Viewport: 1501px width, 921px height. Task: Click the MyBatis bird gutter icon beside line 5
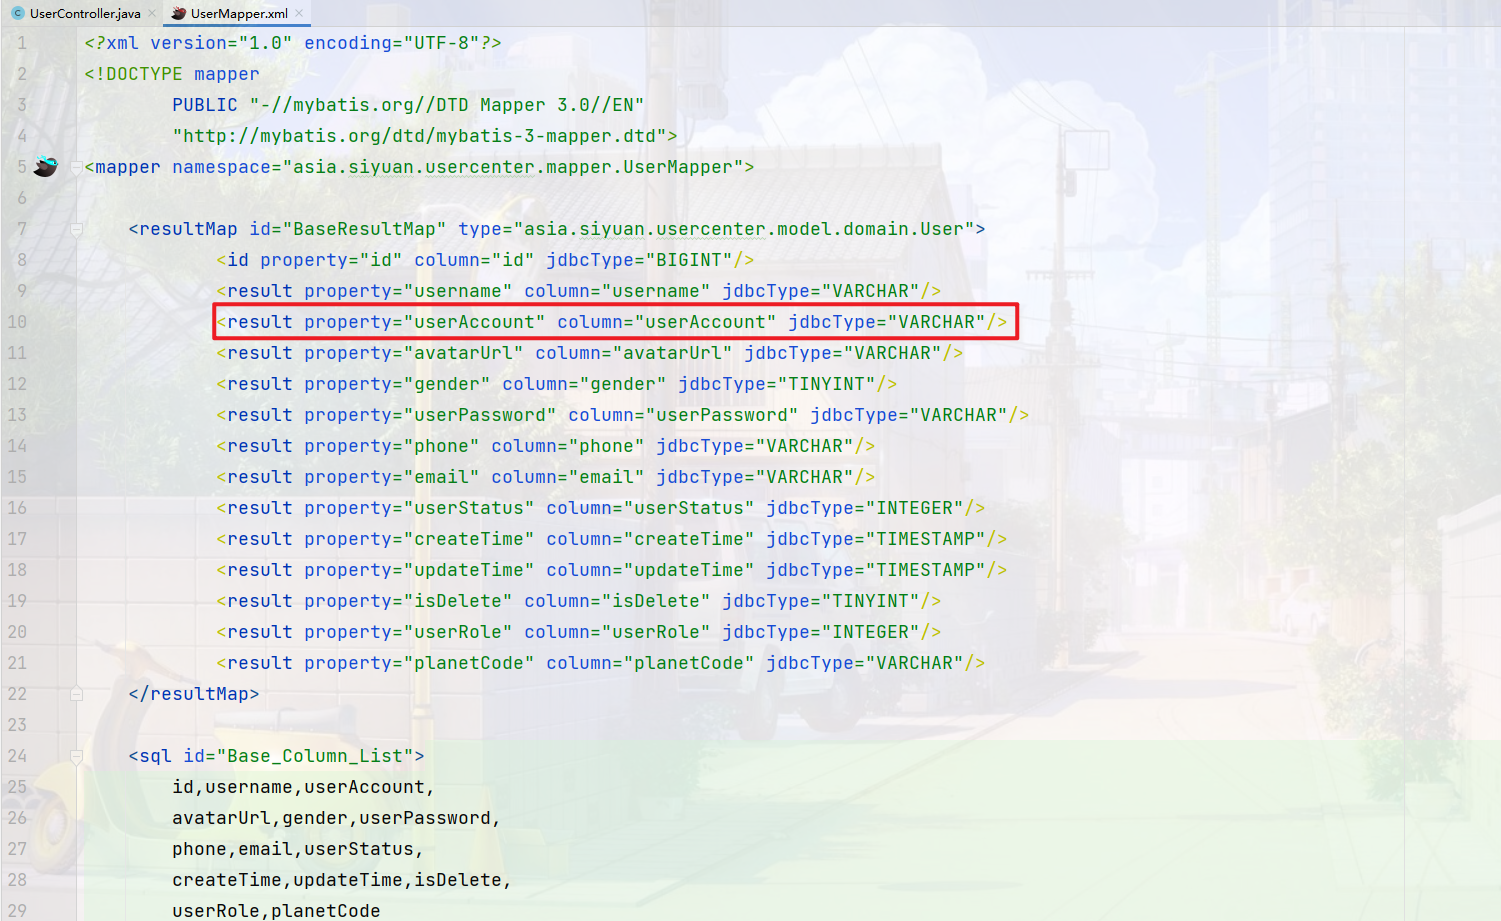pos(45,166)
